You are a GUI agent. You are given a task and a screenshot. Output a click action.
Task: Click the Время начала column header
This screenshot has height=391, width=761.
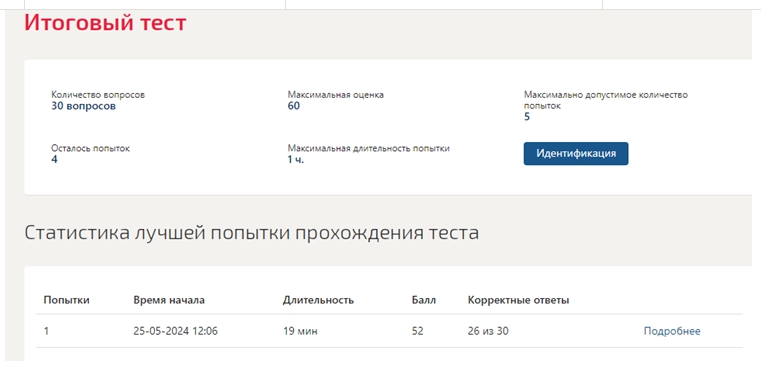(x=169, y=300)
